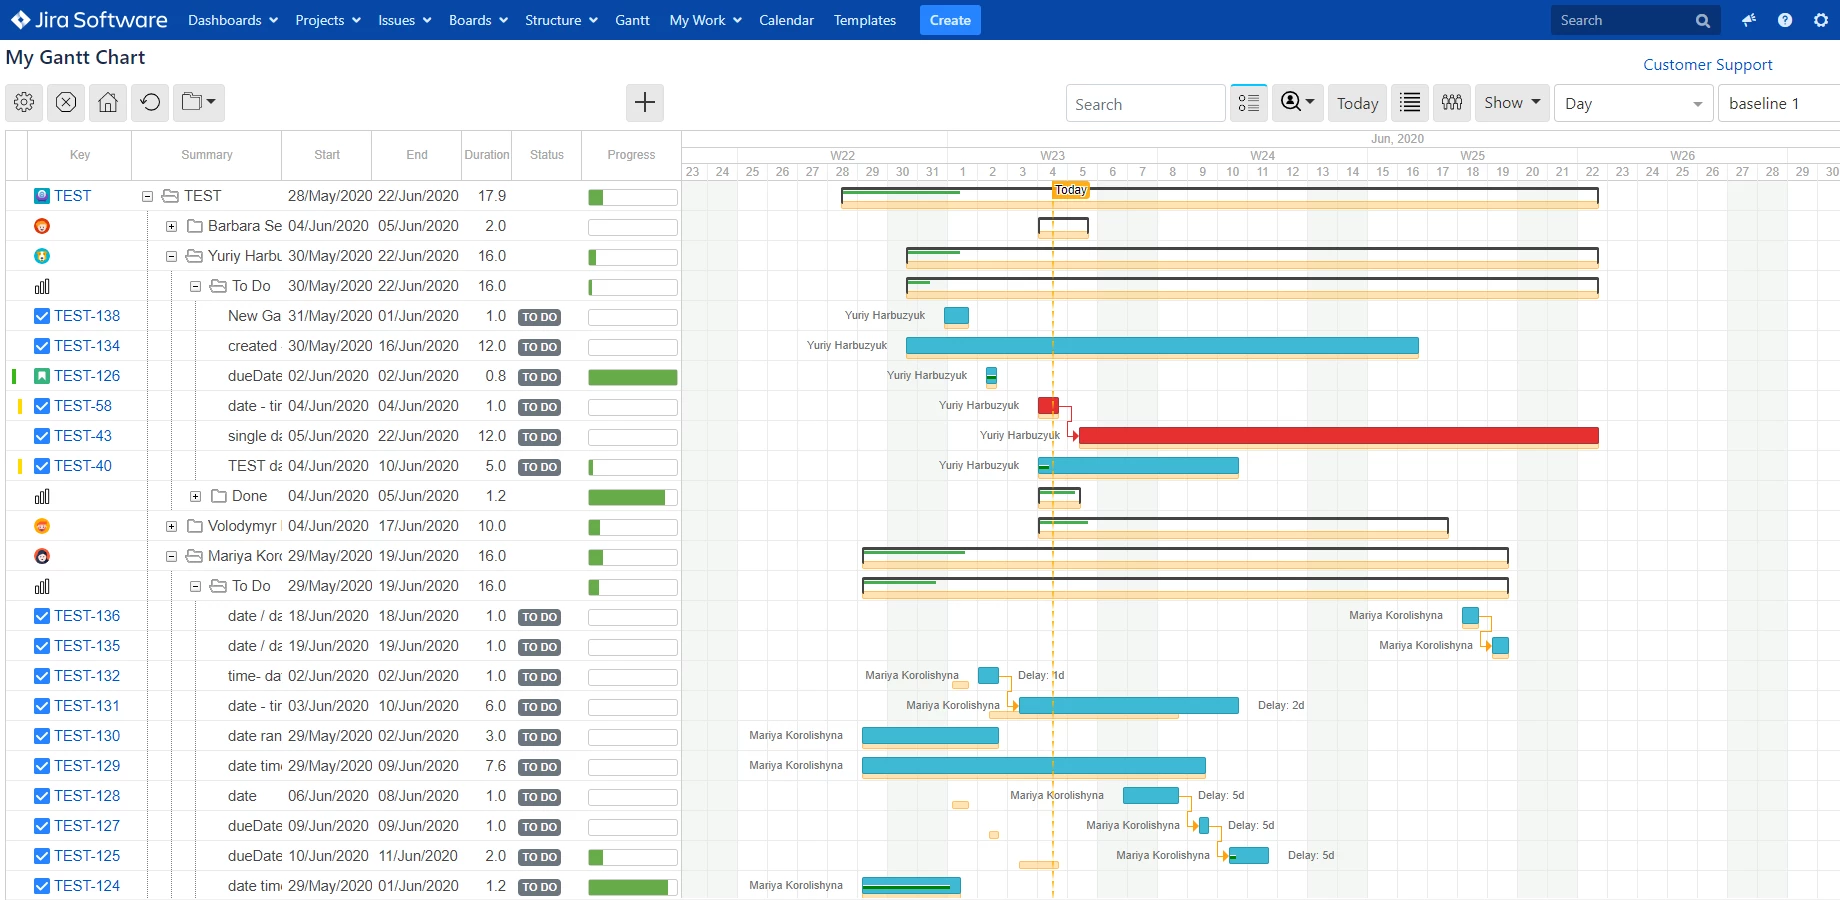Click Yuriy Harbuzyuk row avatar icon
The width and height of the screenshot is (1840, 900).
42,256
